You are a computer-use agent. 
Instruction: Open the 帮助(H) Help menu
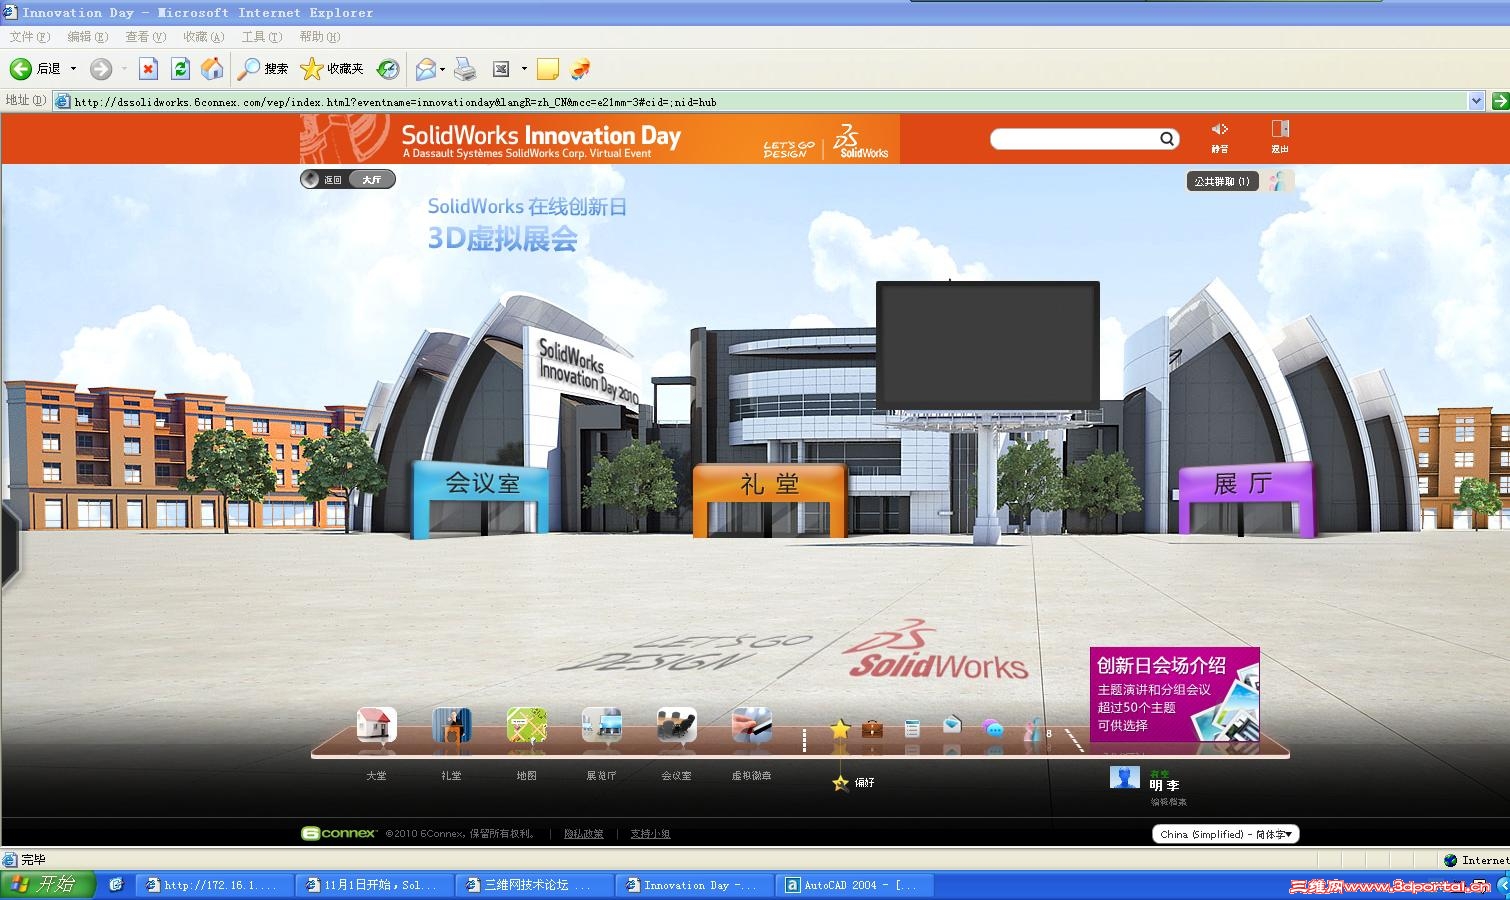coord(319,37)
